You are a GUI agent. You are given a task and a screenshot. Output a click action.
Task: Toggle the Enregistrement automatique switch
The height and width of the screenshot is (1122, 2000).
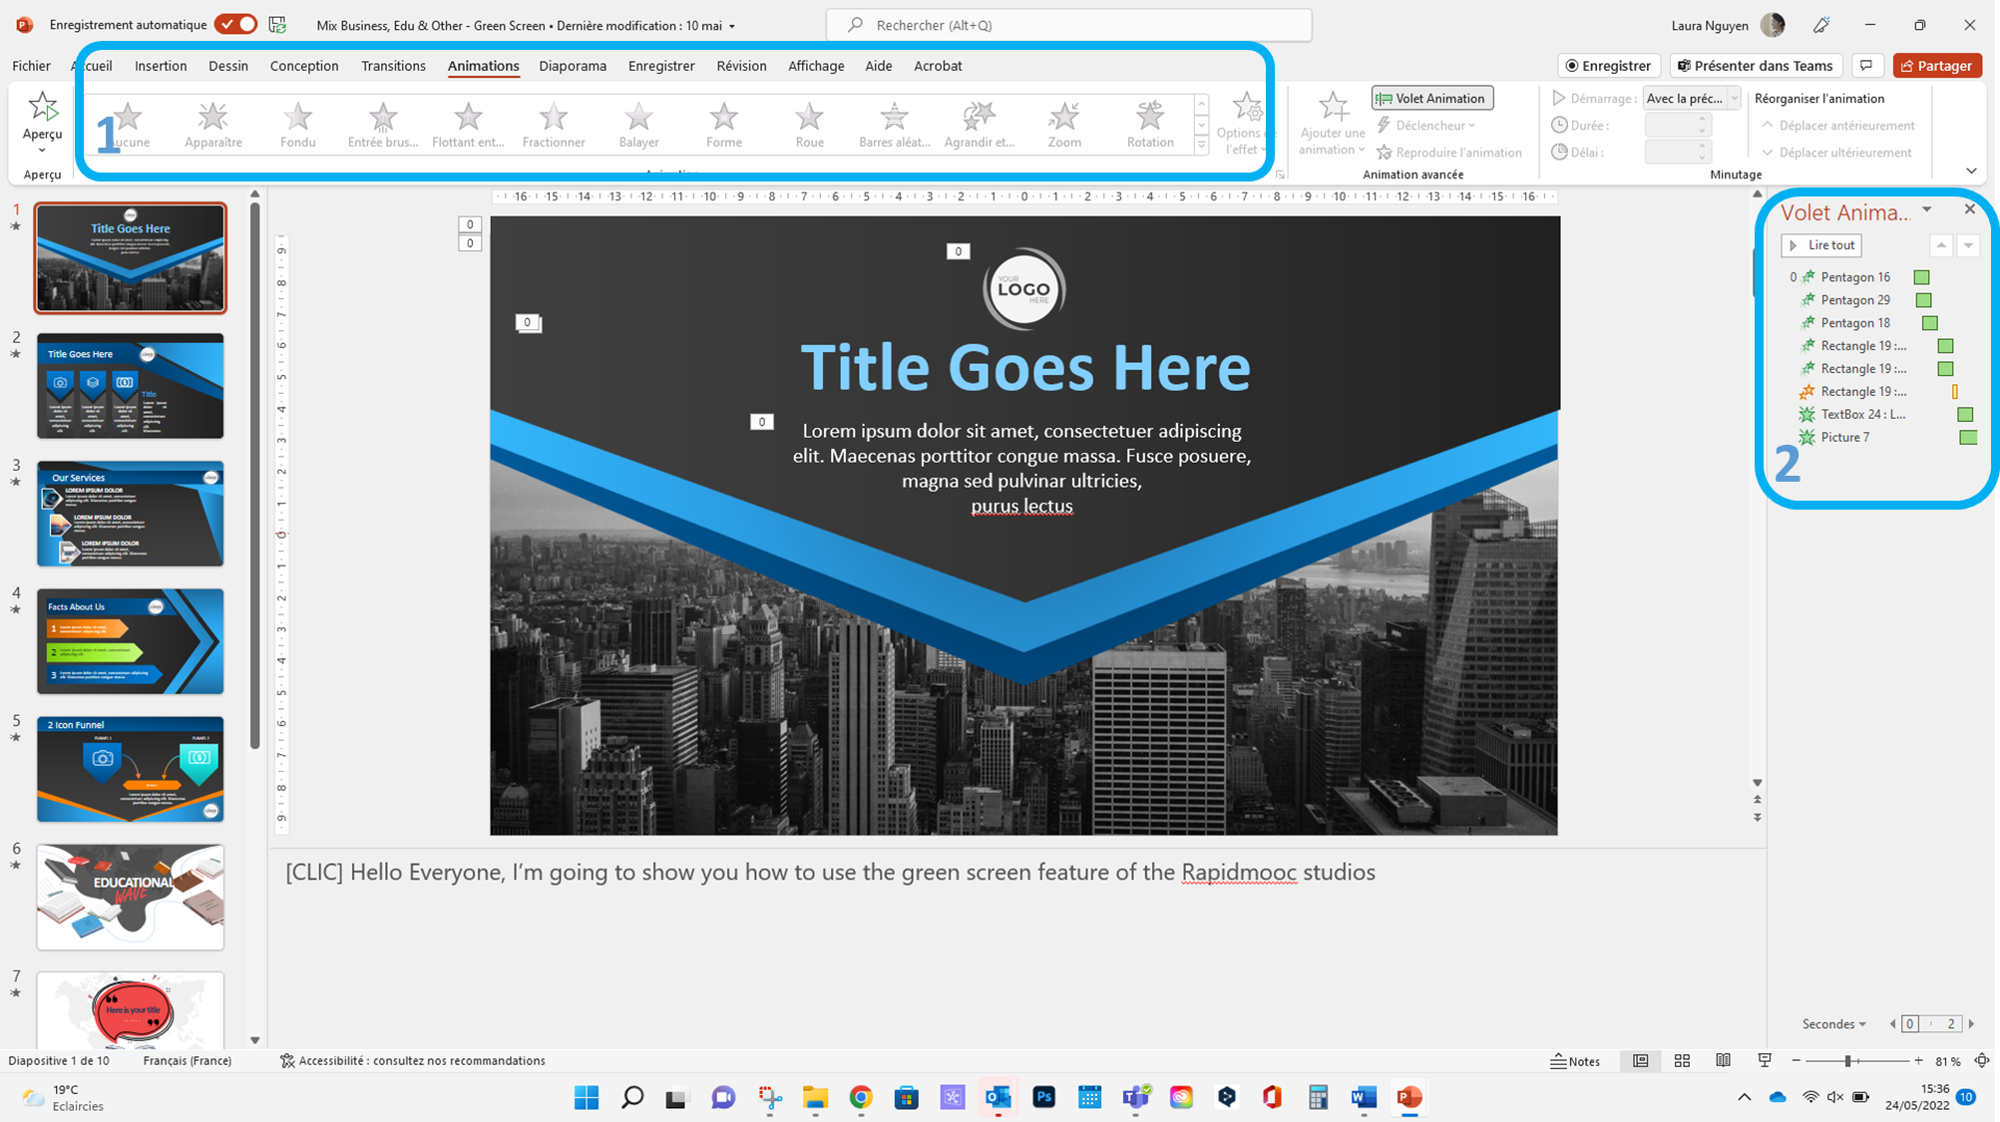click(236, 24)
